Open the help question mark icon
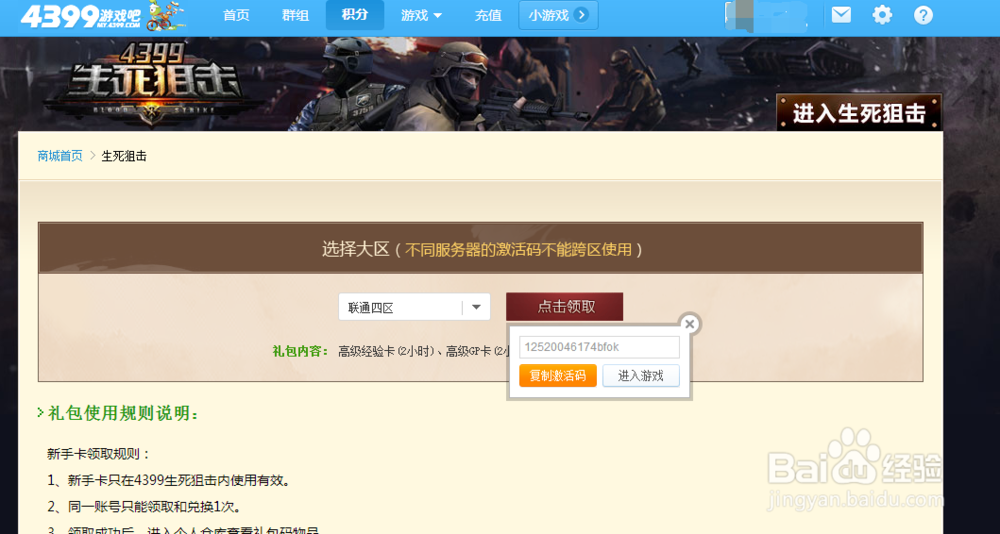Image resolution: width=1000 pixels, height=534 pixels. coord(923,15)
